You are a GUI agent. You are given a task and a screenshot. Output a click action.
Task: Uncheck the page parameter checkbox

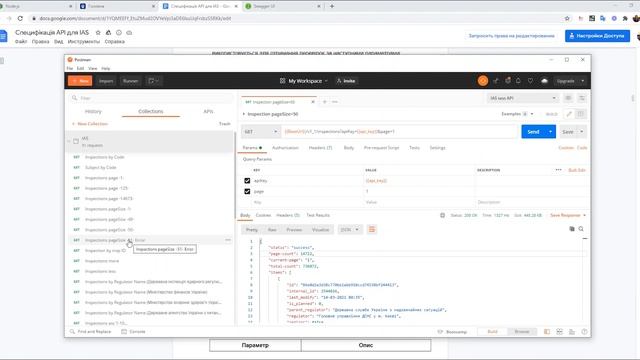(x=247, y=191)
